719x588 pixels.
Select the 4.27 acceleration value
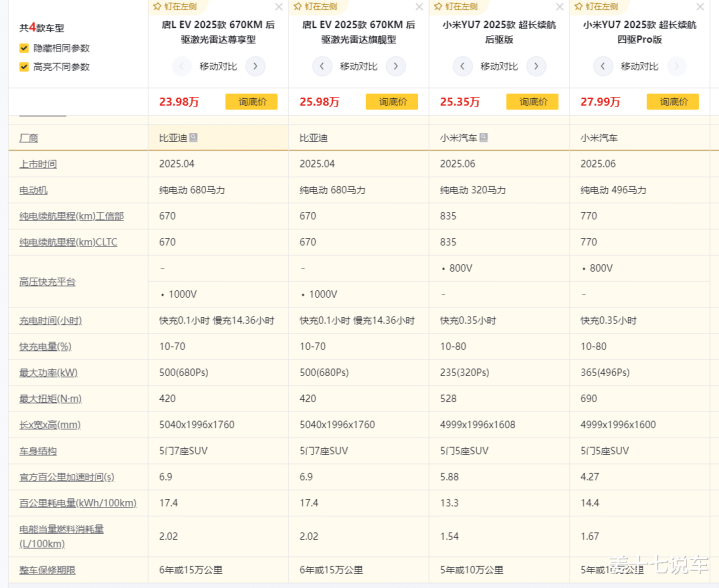590,477
